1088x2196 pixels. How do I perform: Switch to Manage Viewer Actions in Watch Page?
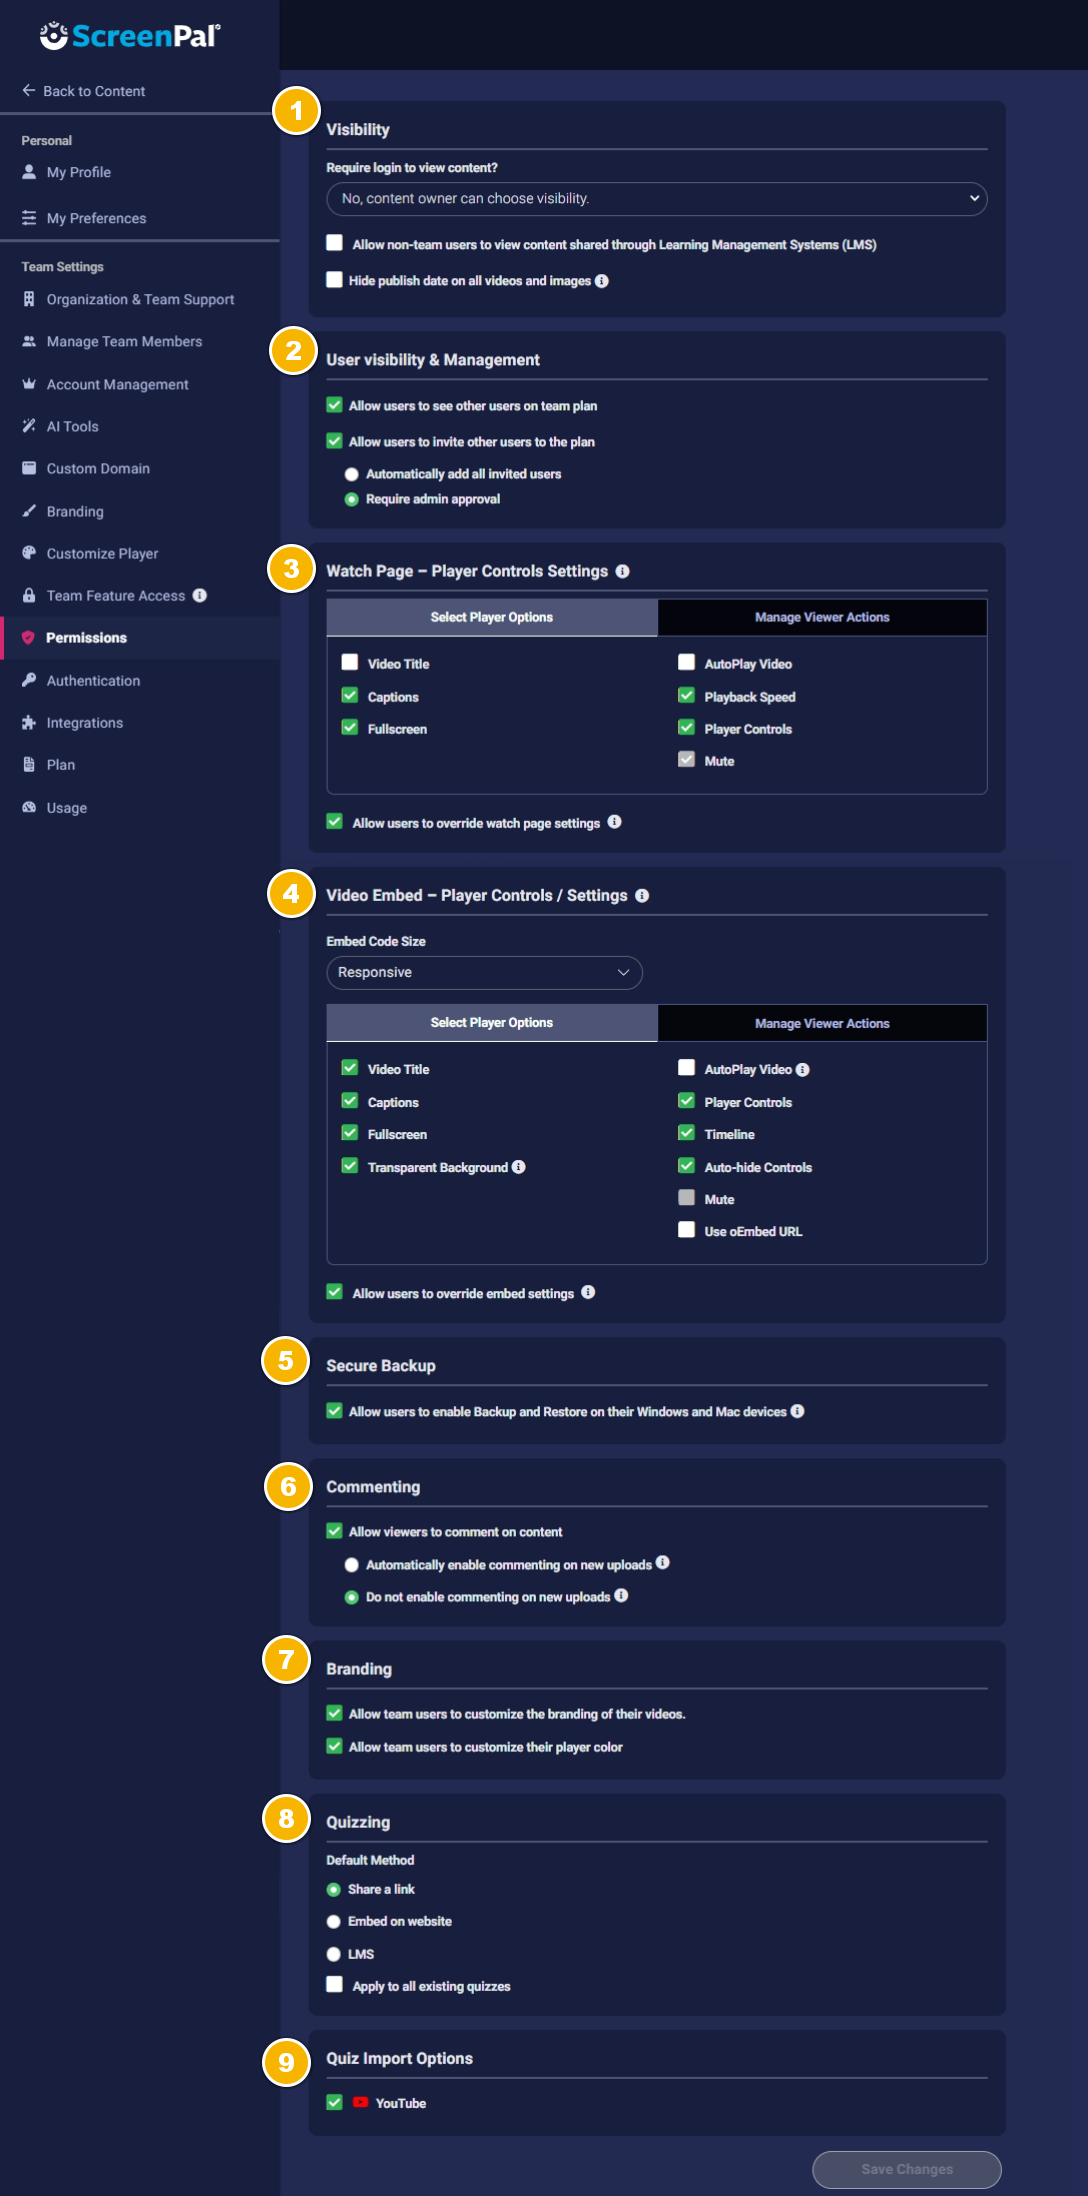(821, 617)
